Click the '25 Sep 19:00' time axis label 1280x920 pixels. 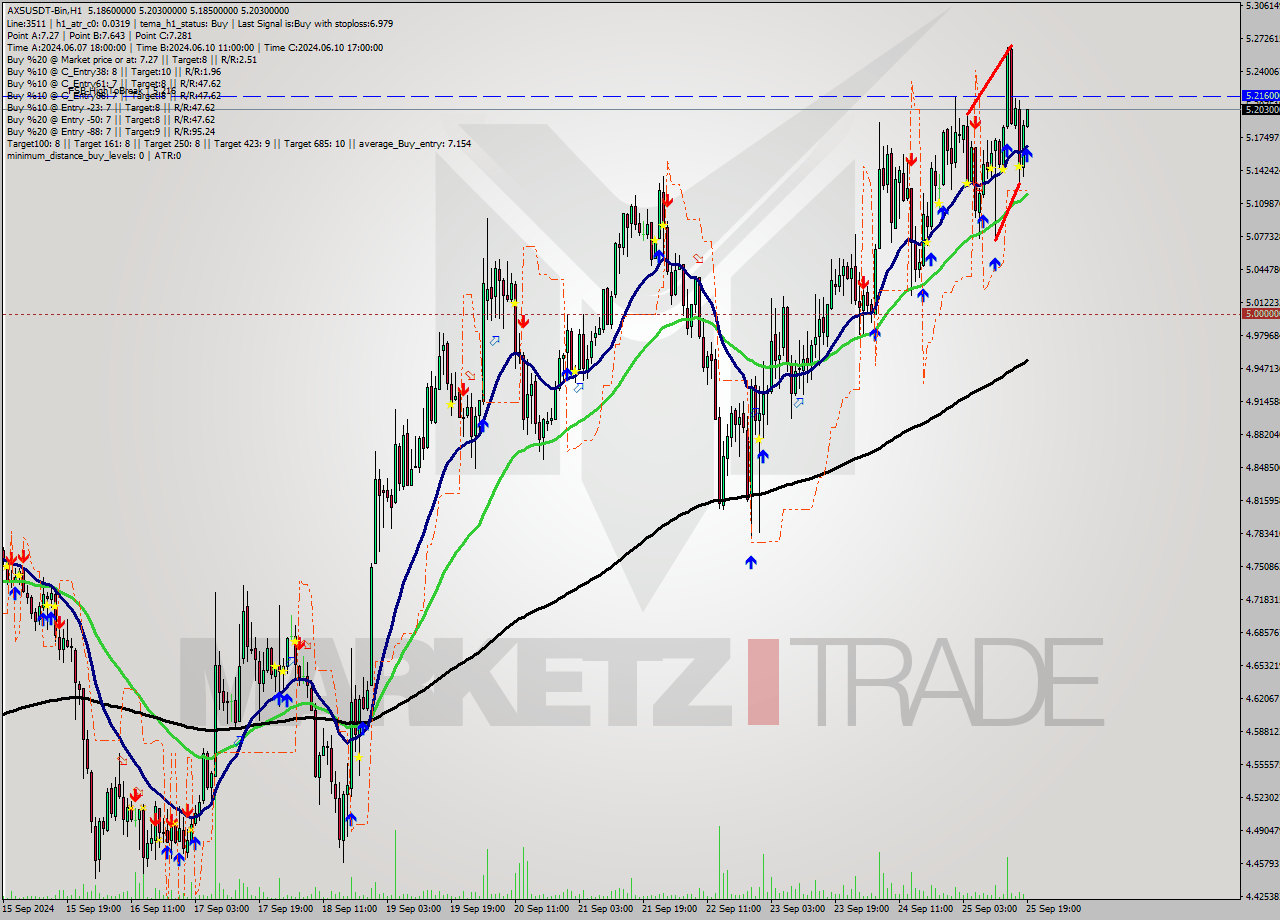coord(1054,908)
